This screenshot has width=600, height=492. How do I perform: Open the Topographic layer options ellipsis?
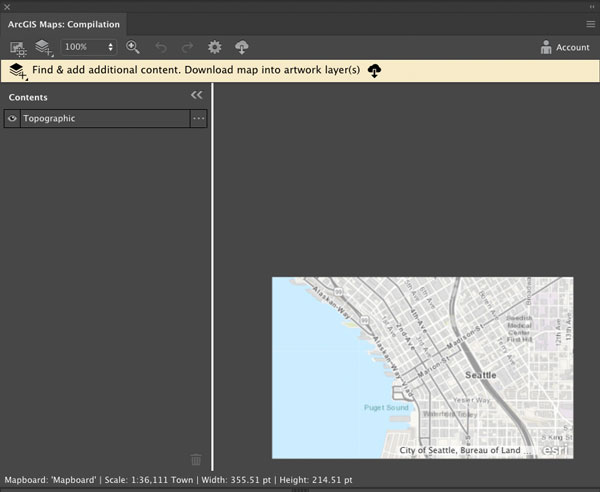199,118
